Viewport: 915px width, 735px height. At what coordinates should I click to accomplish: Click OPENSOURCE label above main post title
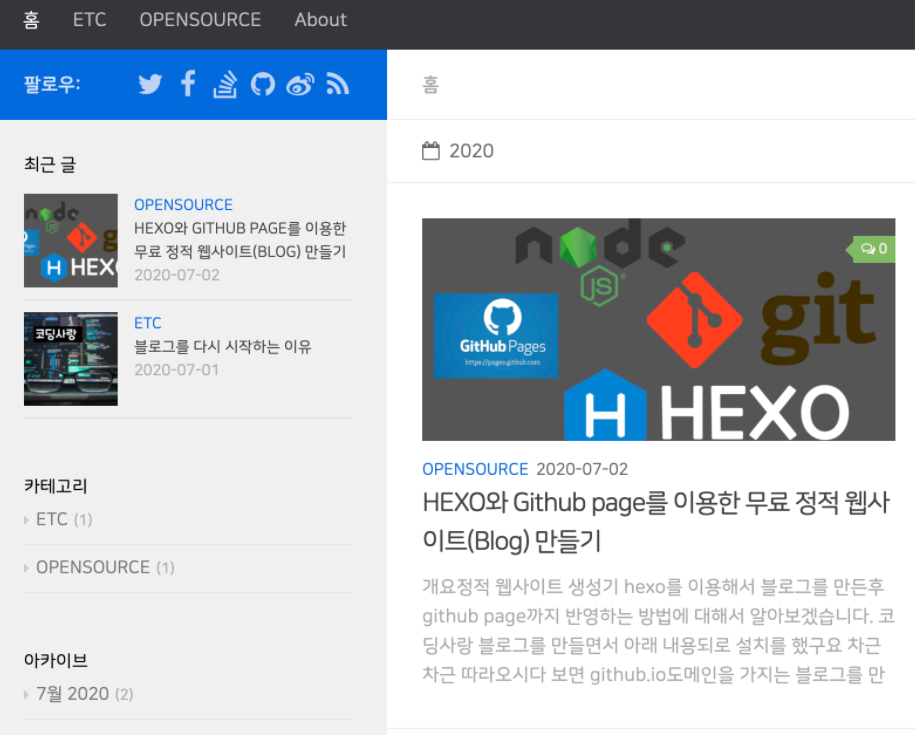tap(475, 469)
